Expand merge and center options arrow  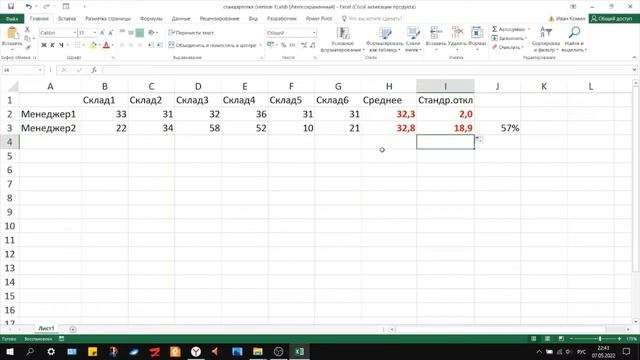(260, 45)
